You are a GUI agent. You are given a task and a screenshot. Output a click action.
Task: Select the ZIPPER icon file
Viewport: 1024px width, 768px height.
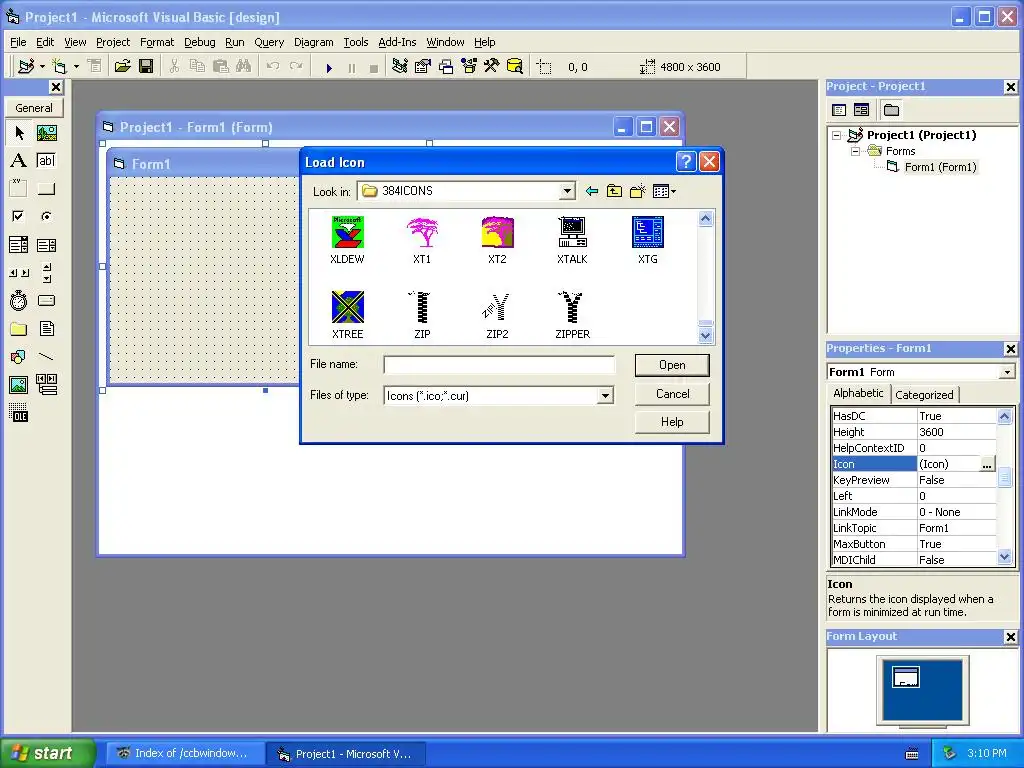coord(572,315)
